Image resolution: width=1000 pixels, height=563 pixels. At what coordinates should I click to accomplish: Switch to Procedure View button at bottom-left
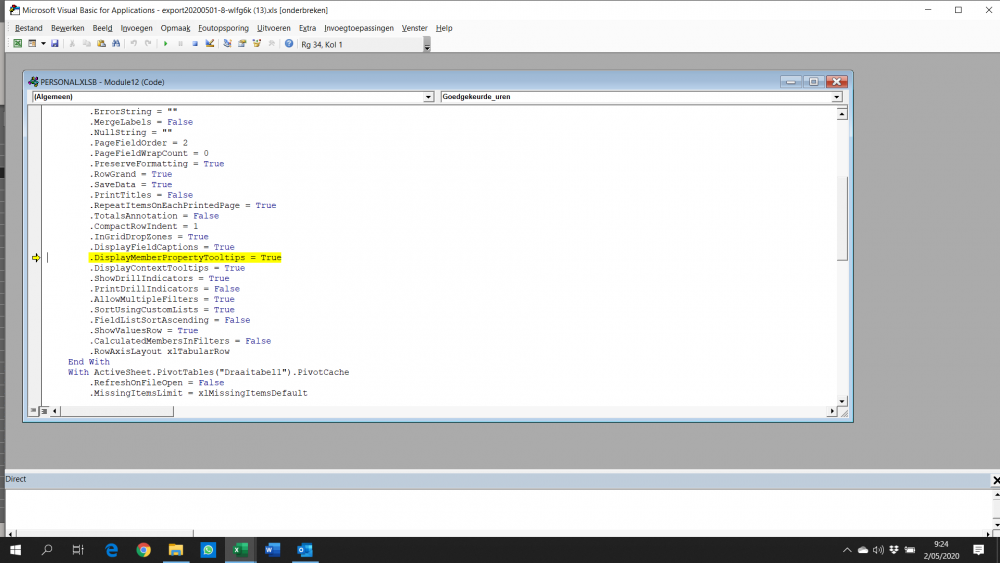[33, 410]
